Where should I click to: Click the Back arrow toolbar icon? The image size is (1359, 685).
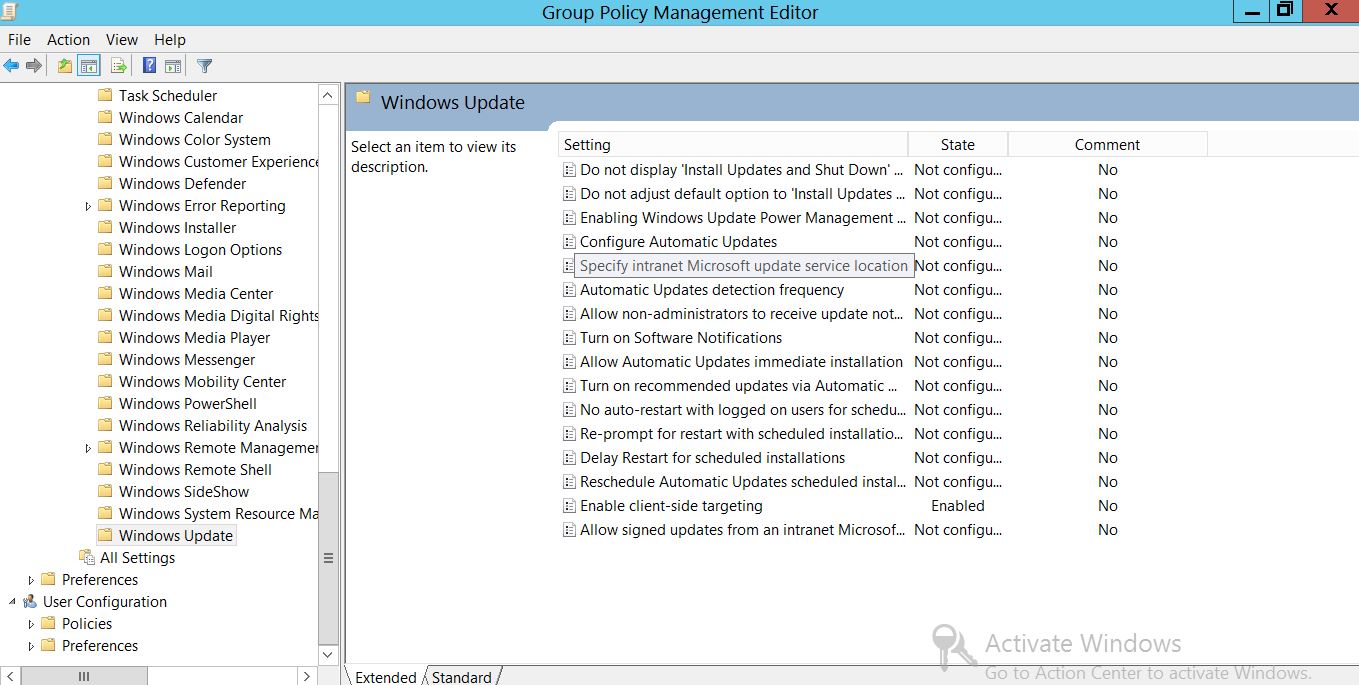pyautogui.click(x=11, y=66)
